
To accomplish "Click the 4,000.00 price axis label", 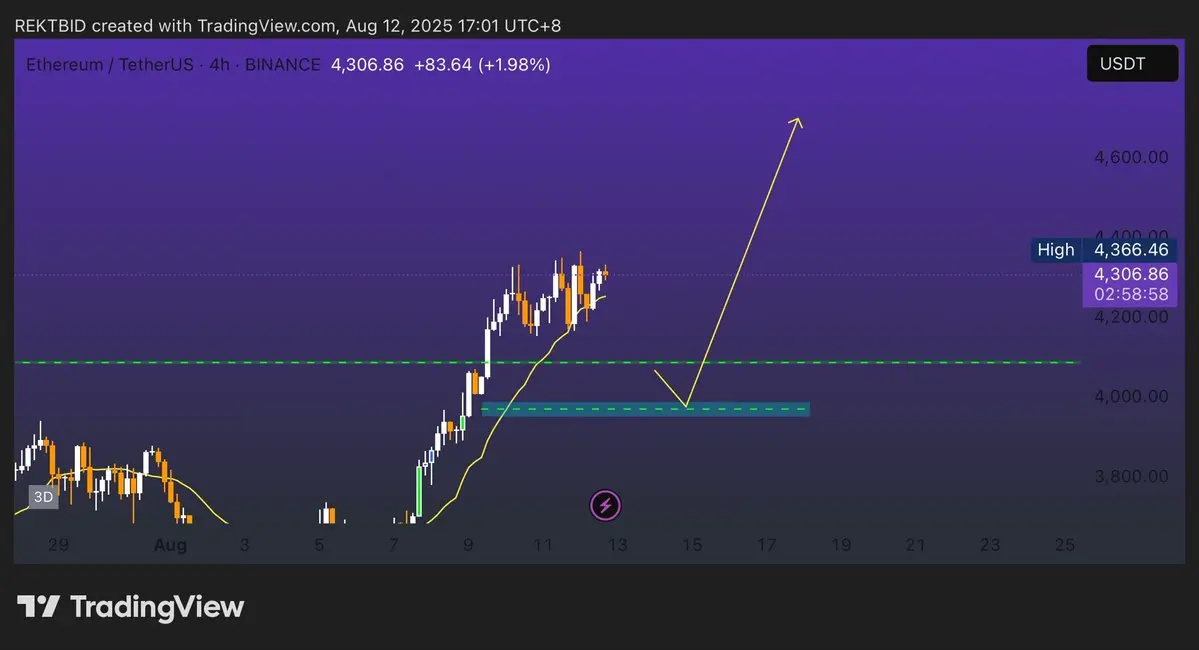I will pos(1131,396).
